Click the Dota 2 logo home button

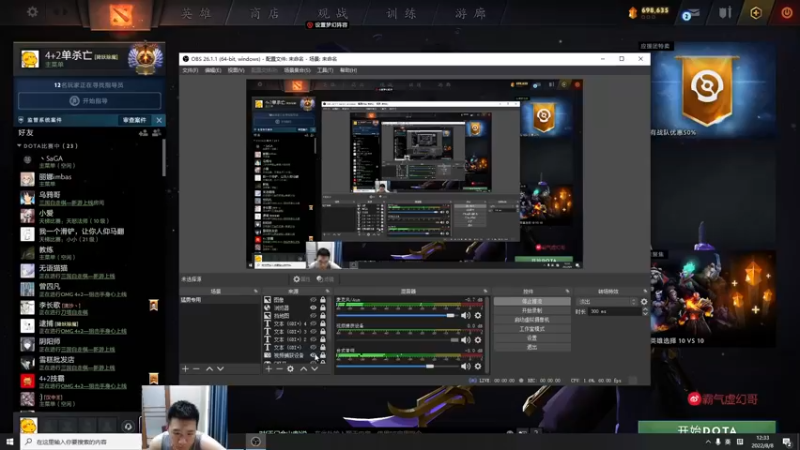click(x=121, y=14)
